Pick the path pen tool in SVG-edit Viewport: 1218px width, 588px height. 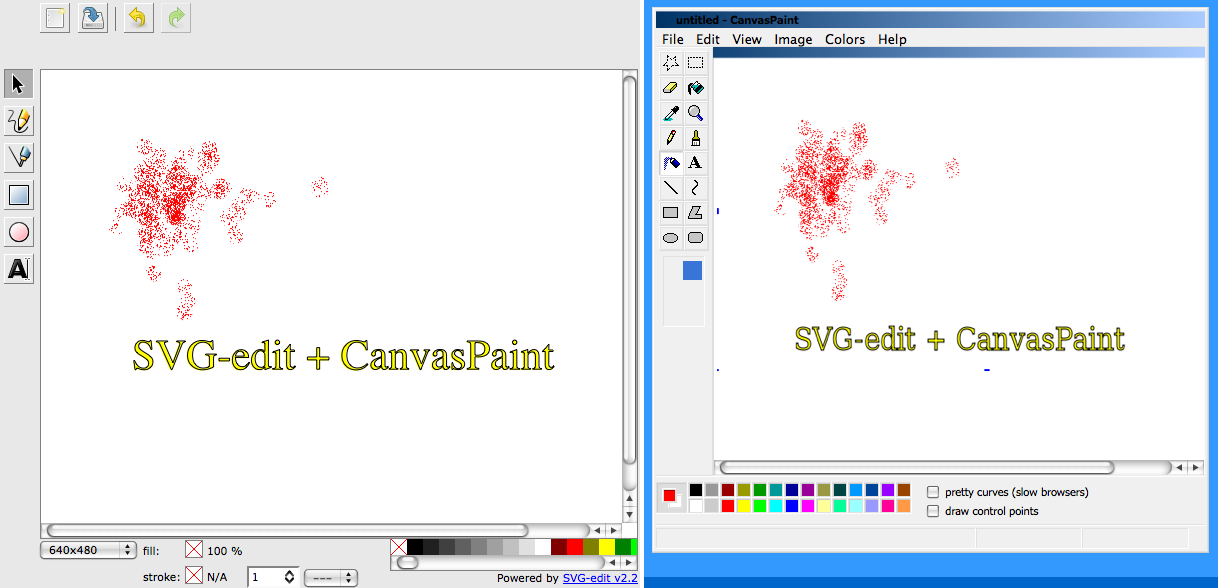tap(19, 158)
